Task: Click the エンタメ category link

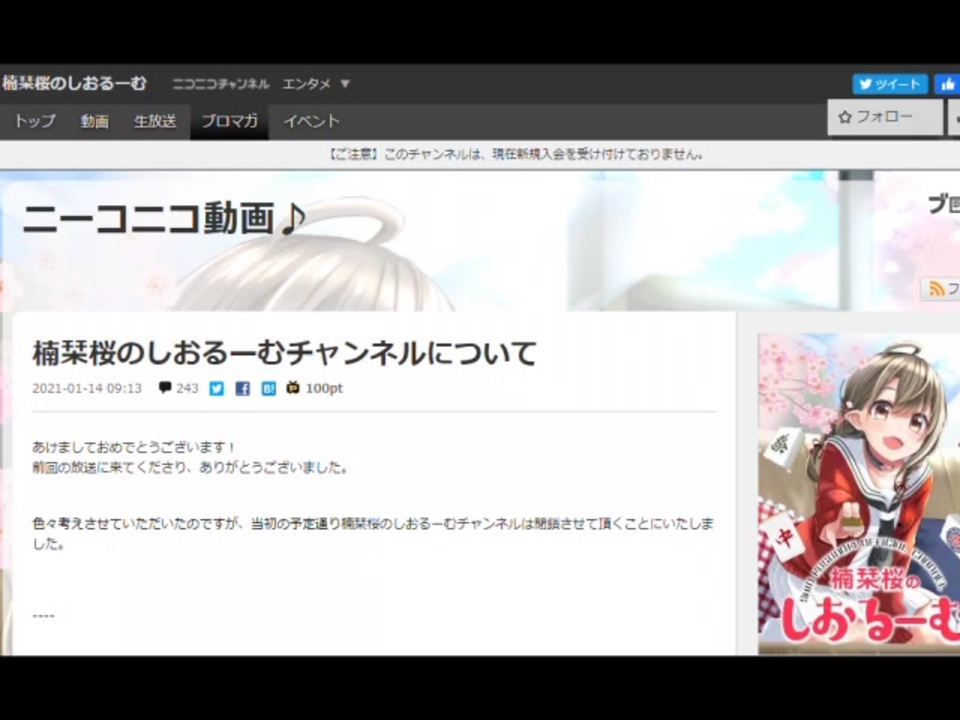Action: [x=306, y=84]
